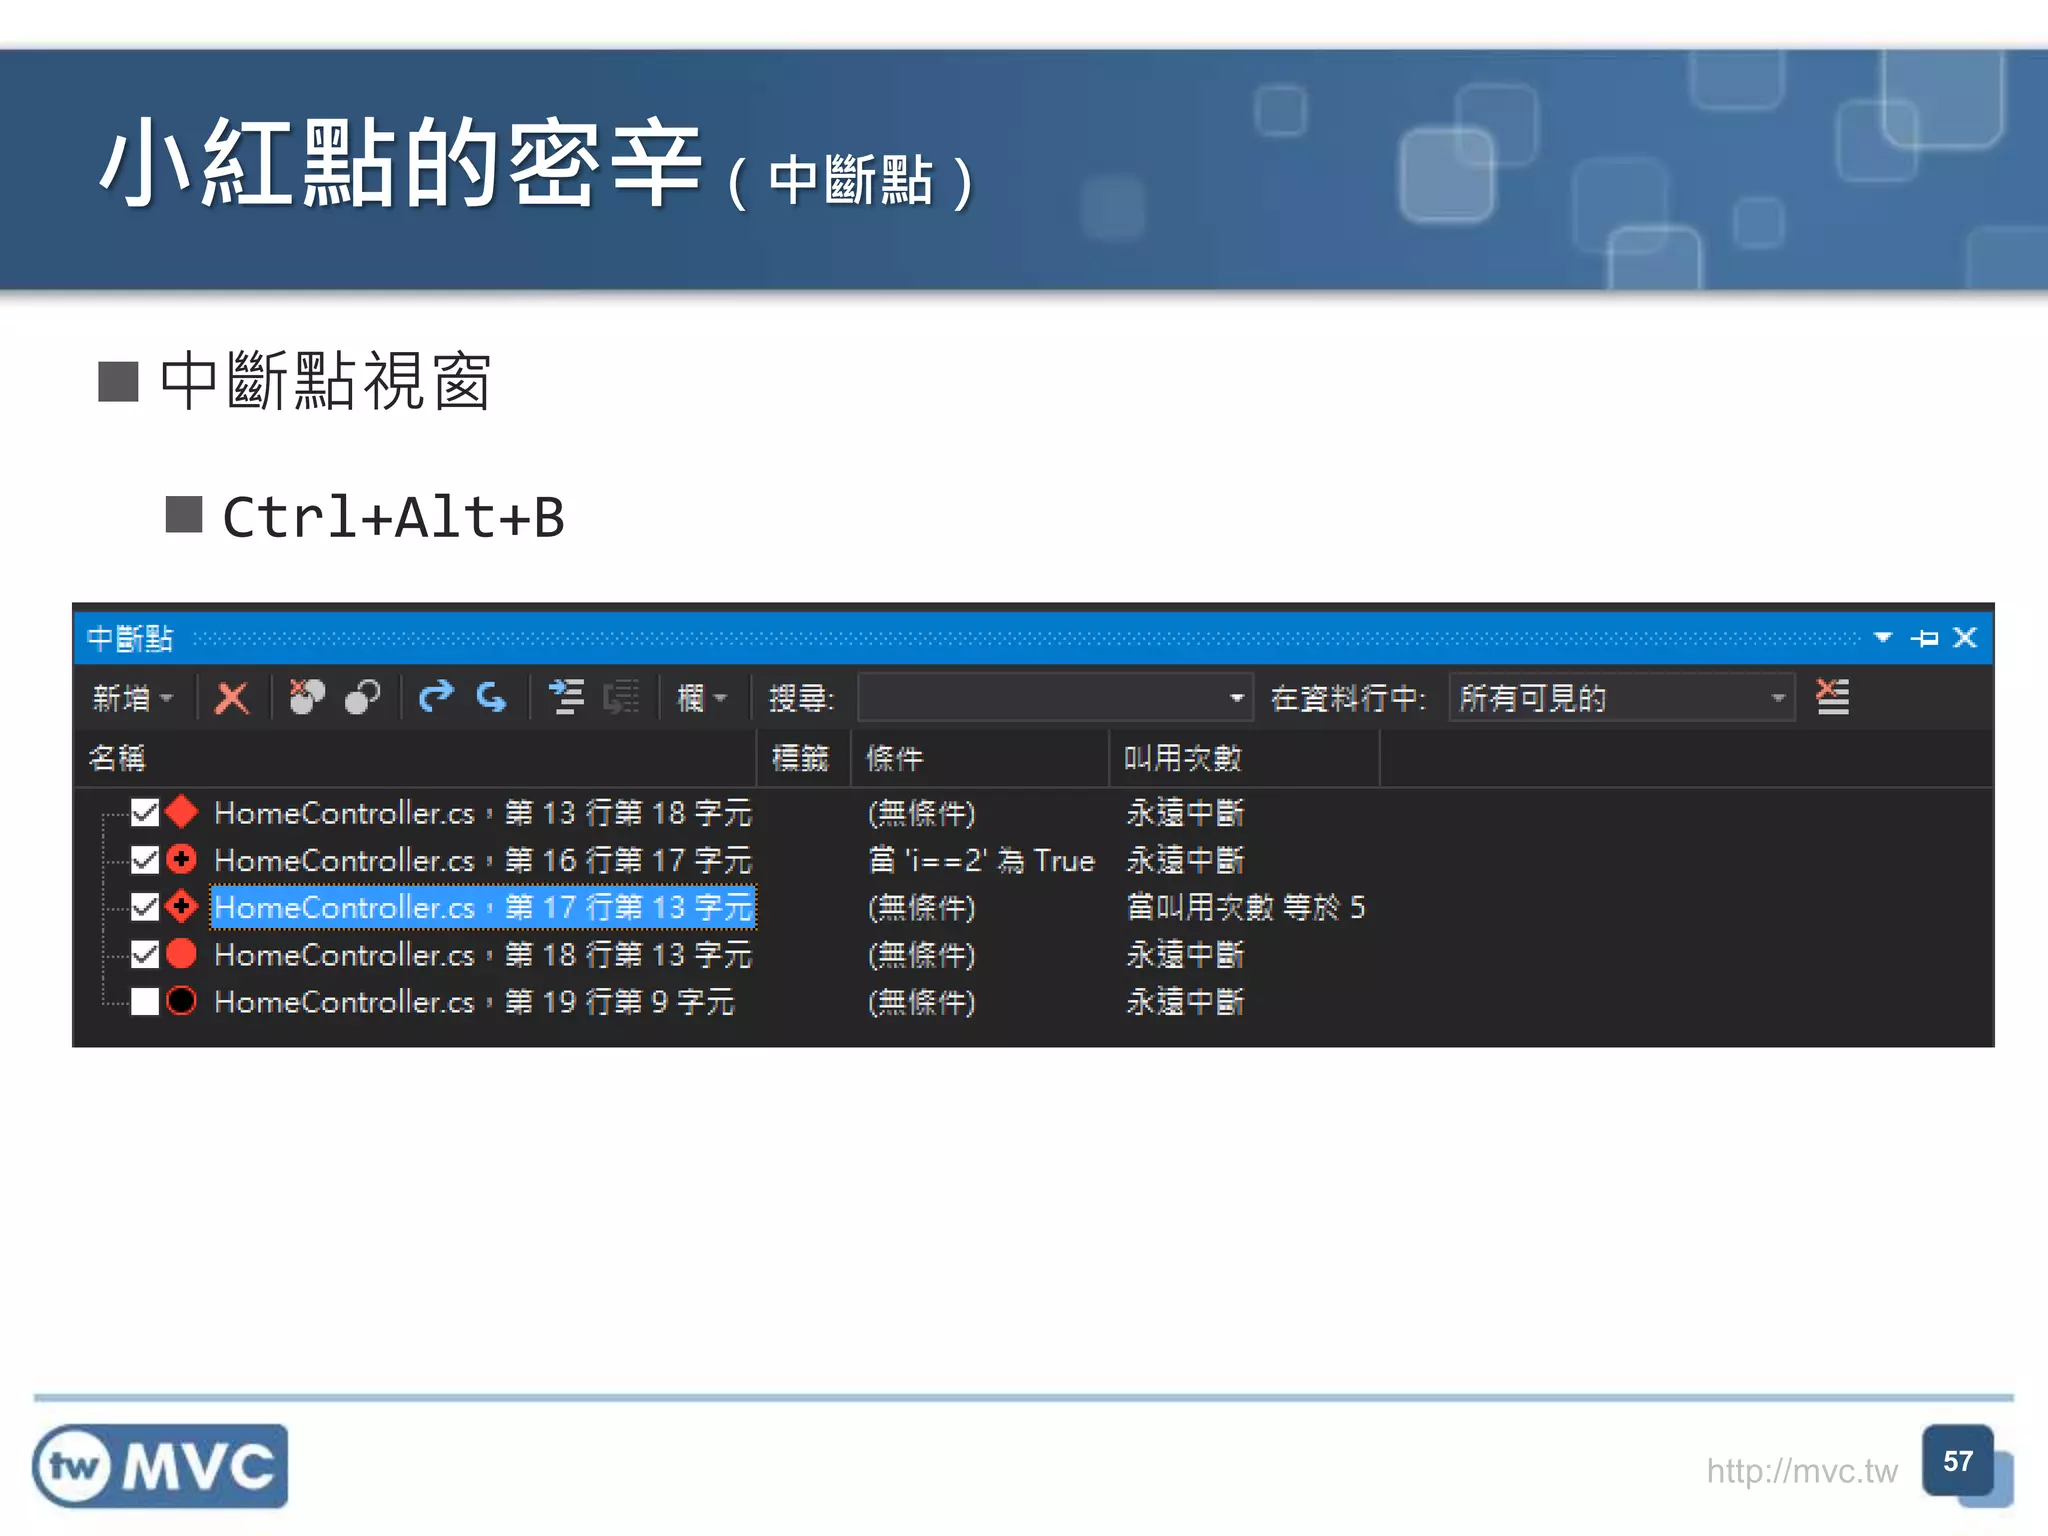Click the go to source code icon
The height and width of the screenshot is (1536, 2048).
click(567, 697)
